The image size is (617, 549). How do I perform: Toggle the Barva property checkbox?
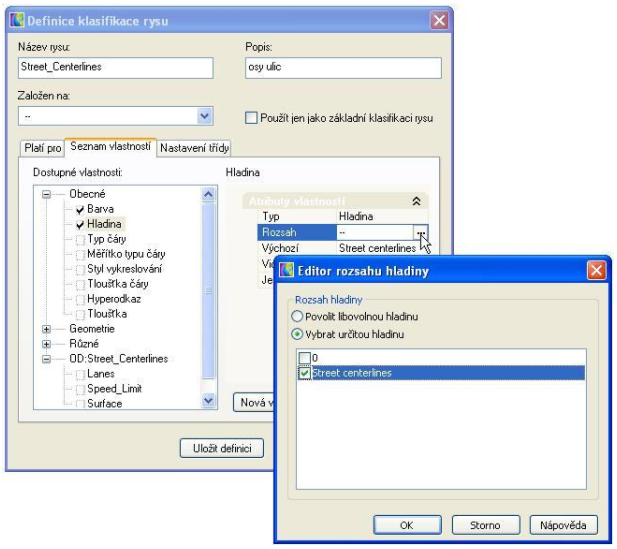79,209
